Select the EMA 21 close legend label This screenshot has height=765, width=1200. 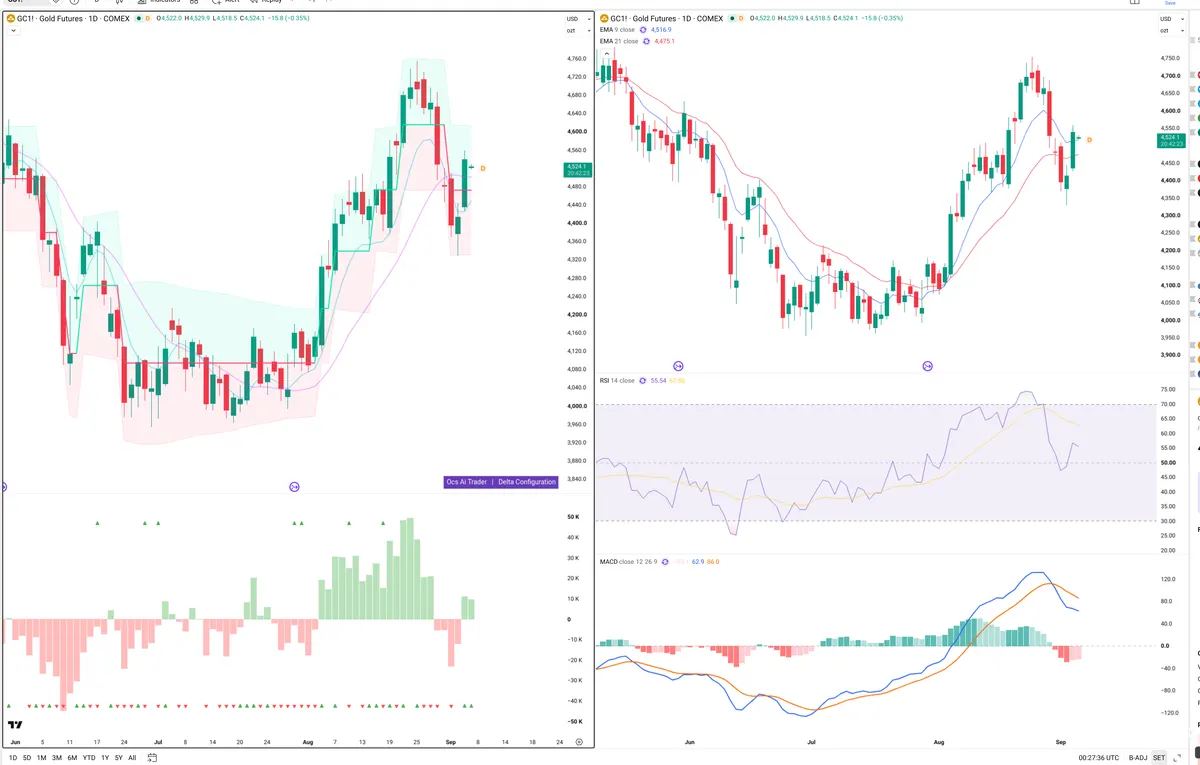click(x=619, y=41)
